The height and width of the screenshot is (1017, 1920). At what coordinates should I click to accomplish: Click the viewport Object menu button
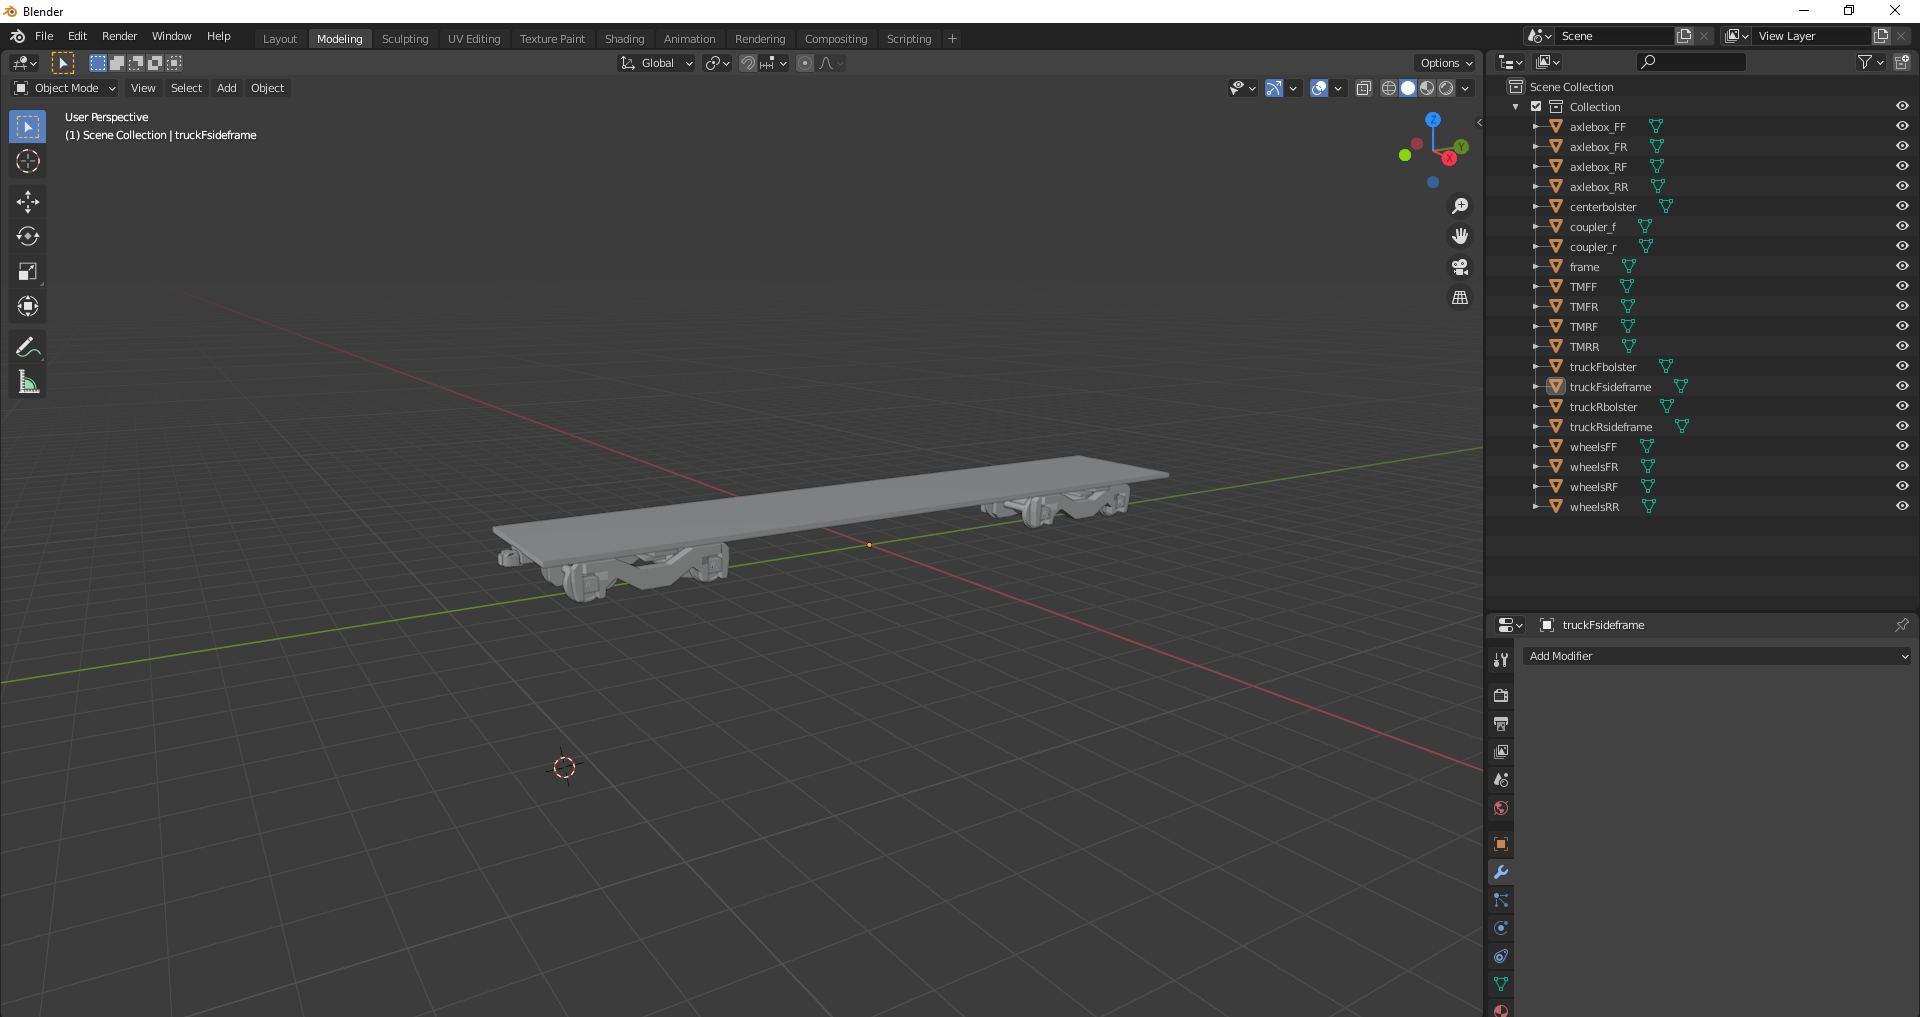click(x=267, y=88)
